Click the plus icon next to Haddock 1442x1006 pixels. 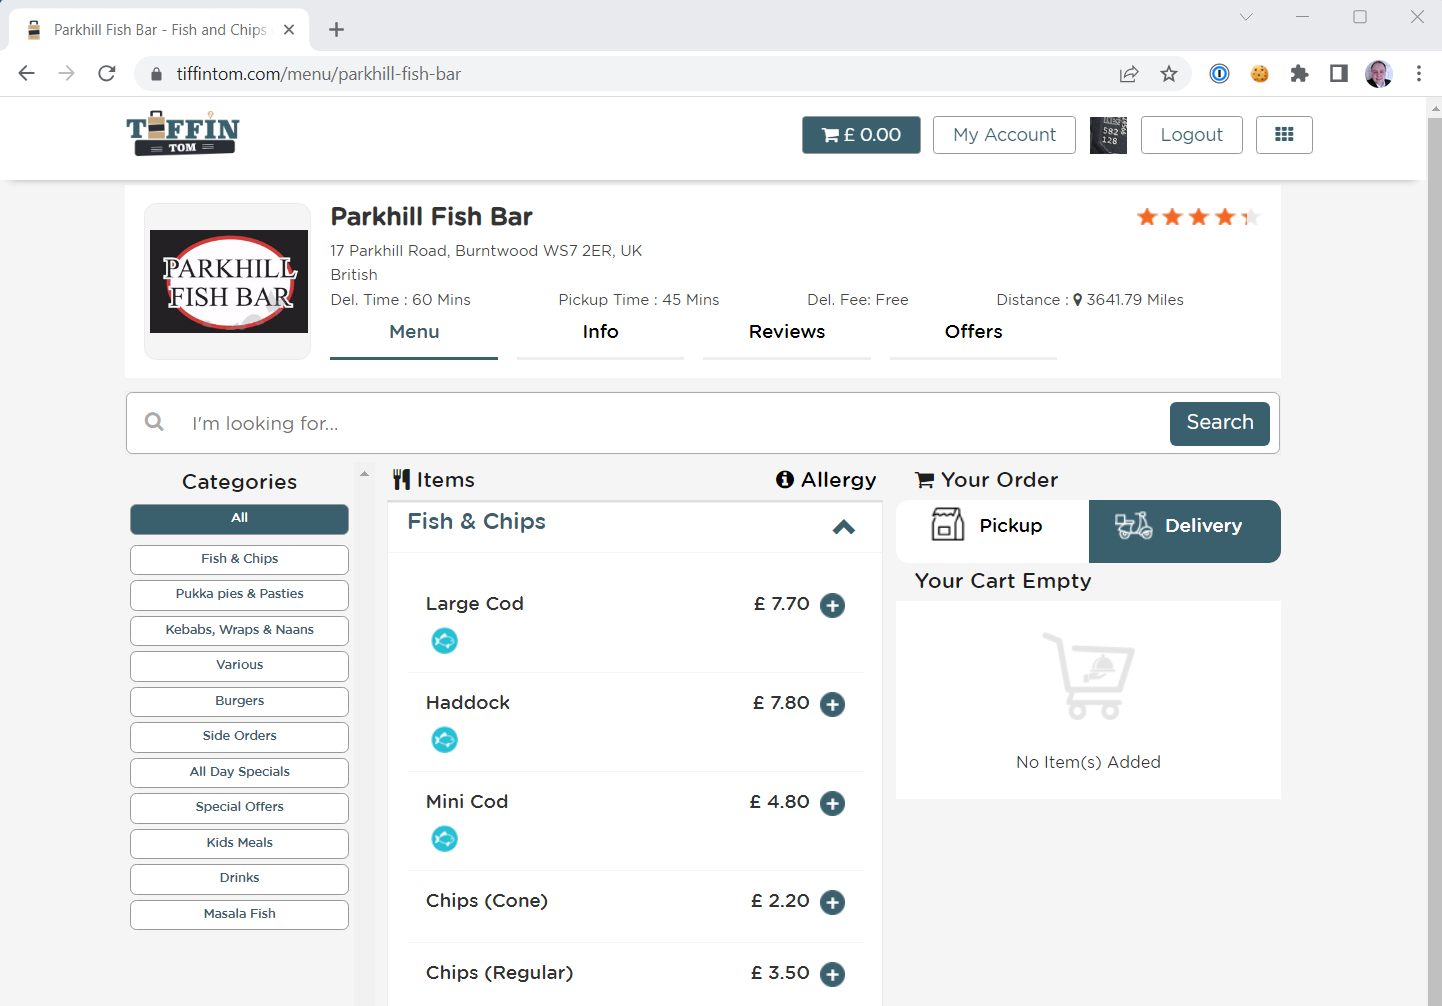(832, 704)
